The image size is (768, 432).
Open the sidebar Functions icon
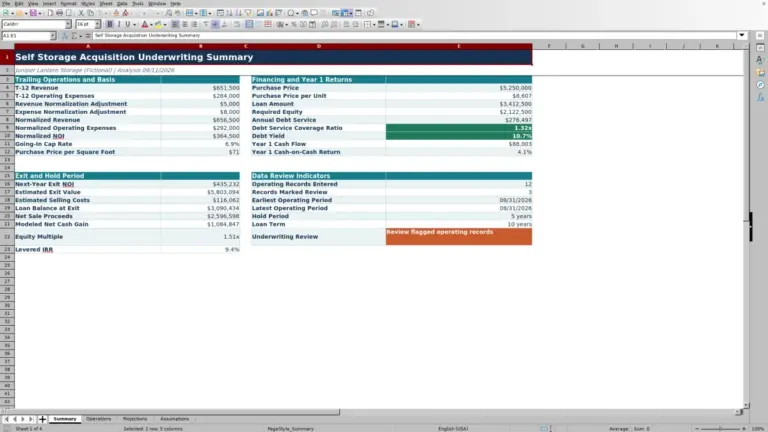coord(760,97)
